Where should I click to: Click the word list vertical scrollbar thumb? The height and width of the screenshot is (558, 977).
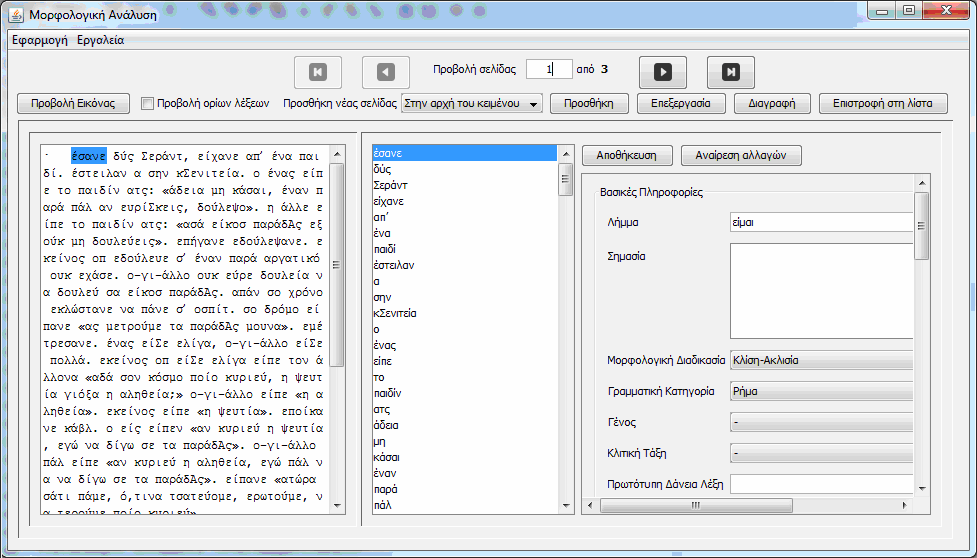566,179
